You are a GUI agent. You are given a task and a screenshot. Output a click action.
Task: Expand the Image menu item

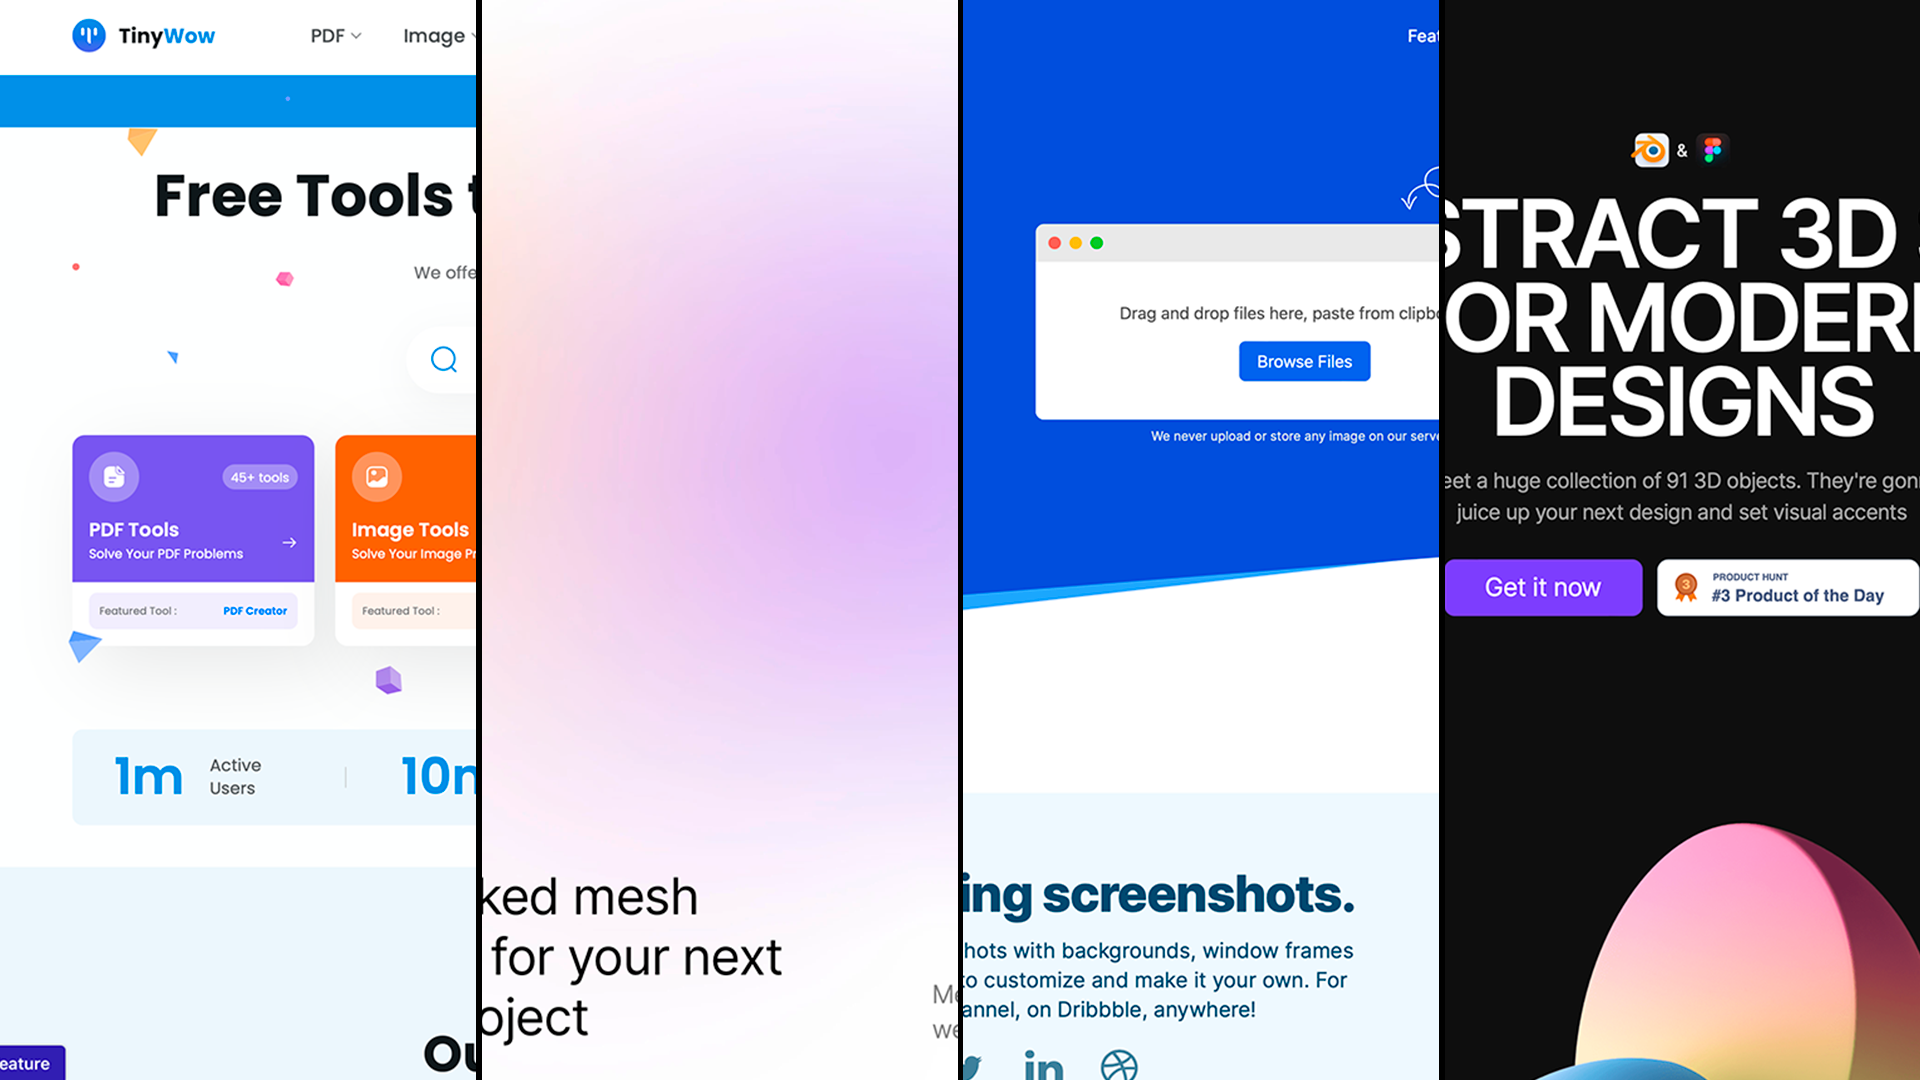pyautogui.click(x=435, y=36)
